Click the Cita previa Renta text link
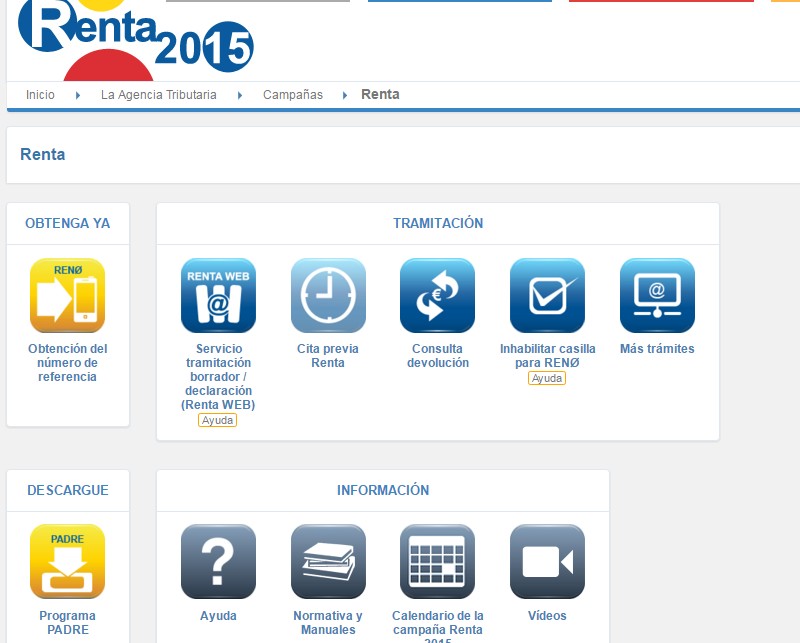Screen dimensions: 800x643 pos(328,356)
